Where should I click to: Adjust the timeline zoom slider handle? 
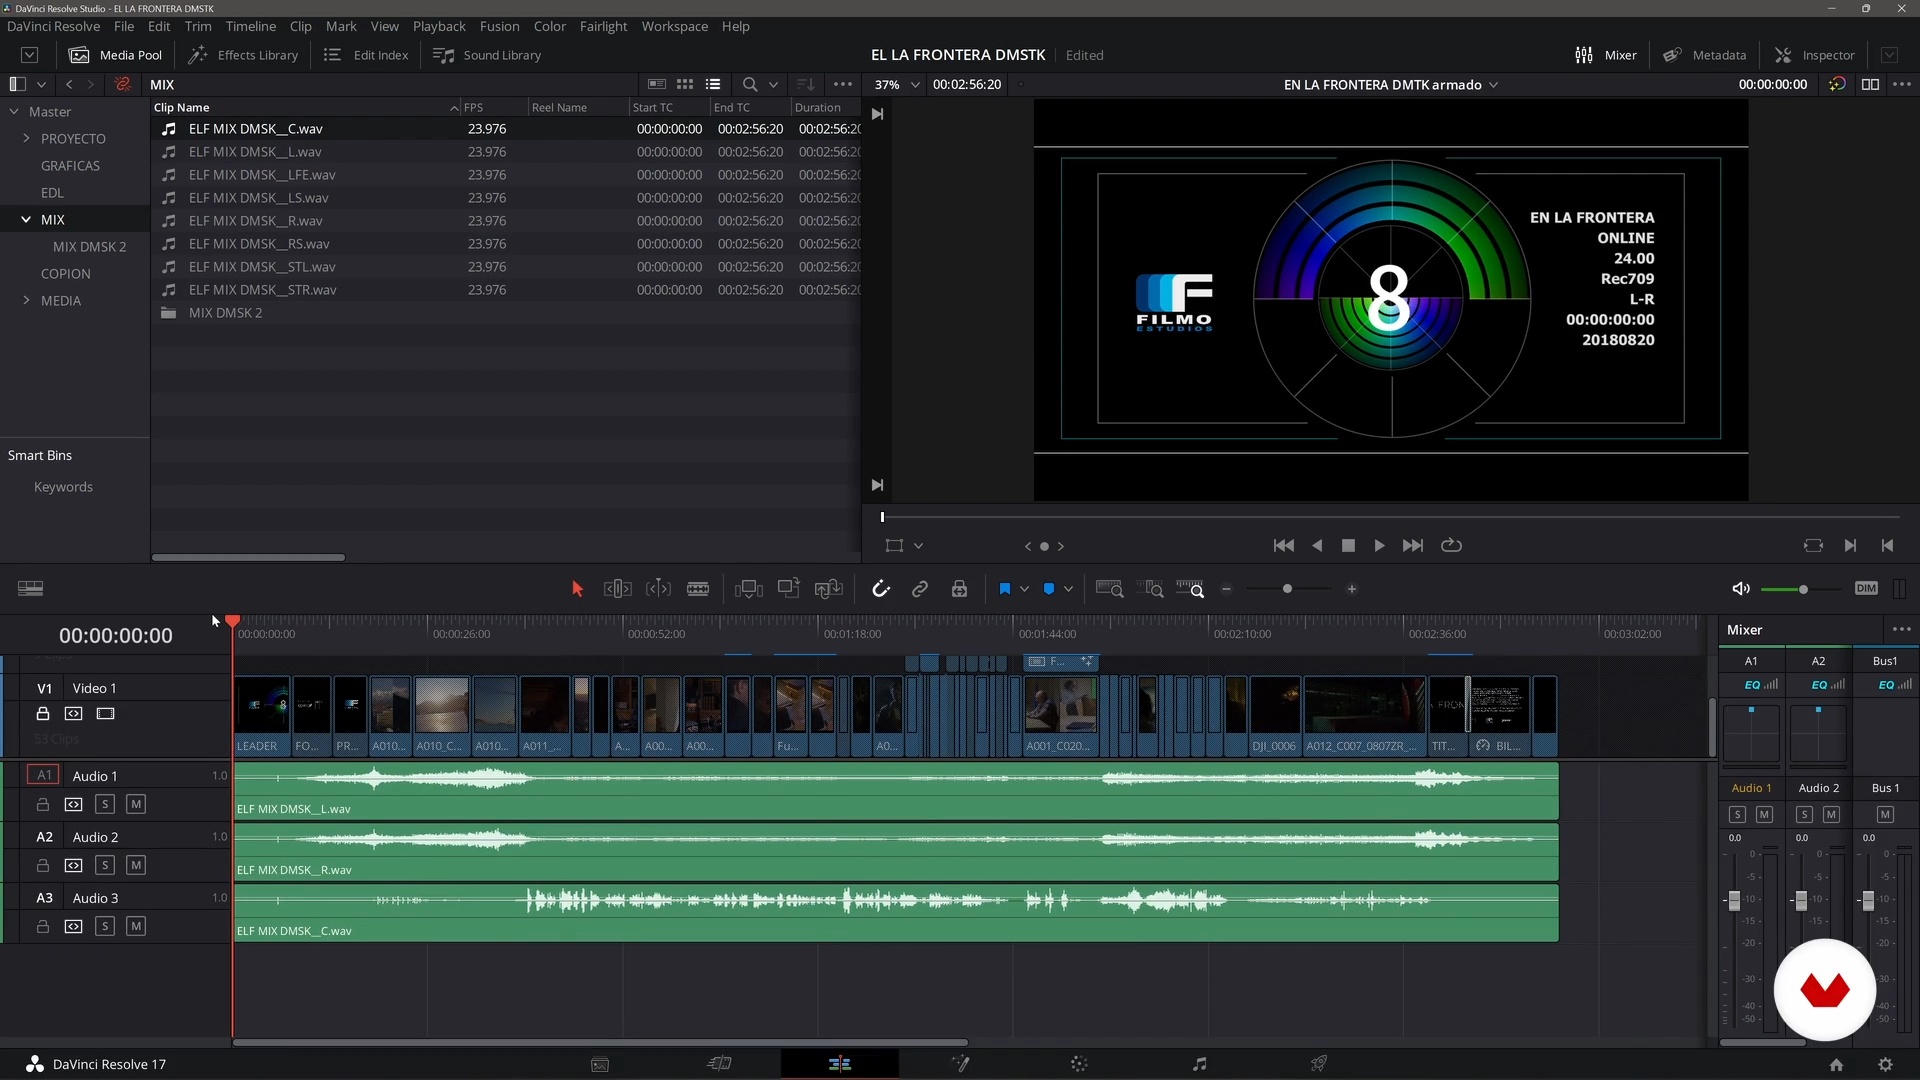1287,589
